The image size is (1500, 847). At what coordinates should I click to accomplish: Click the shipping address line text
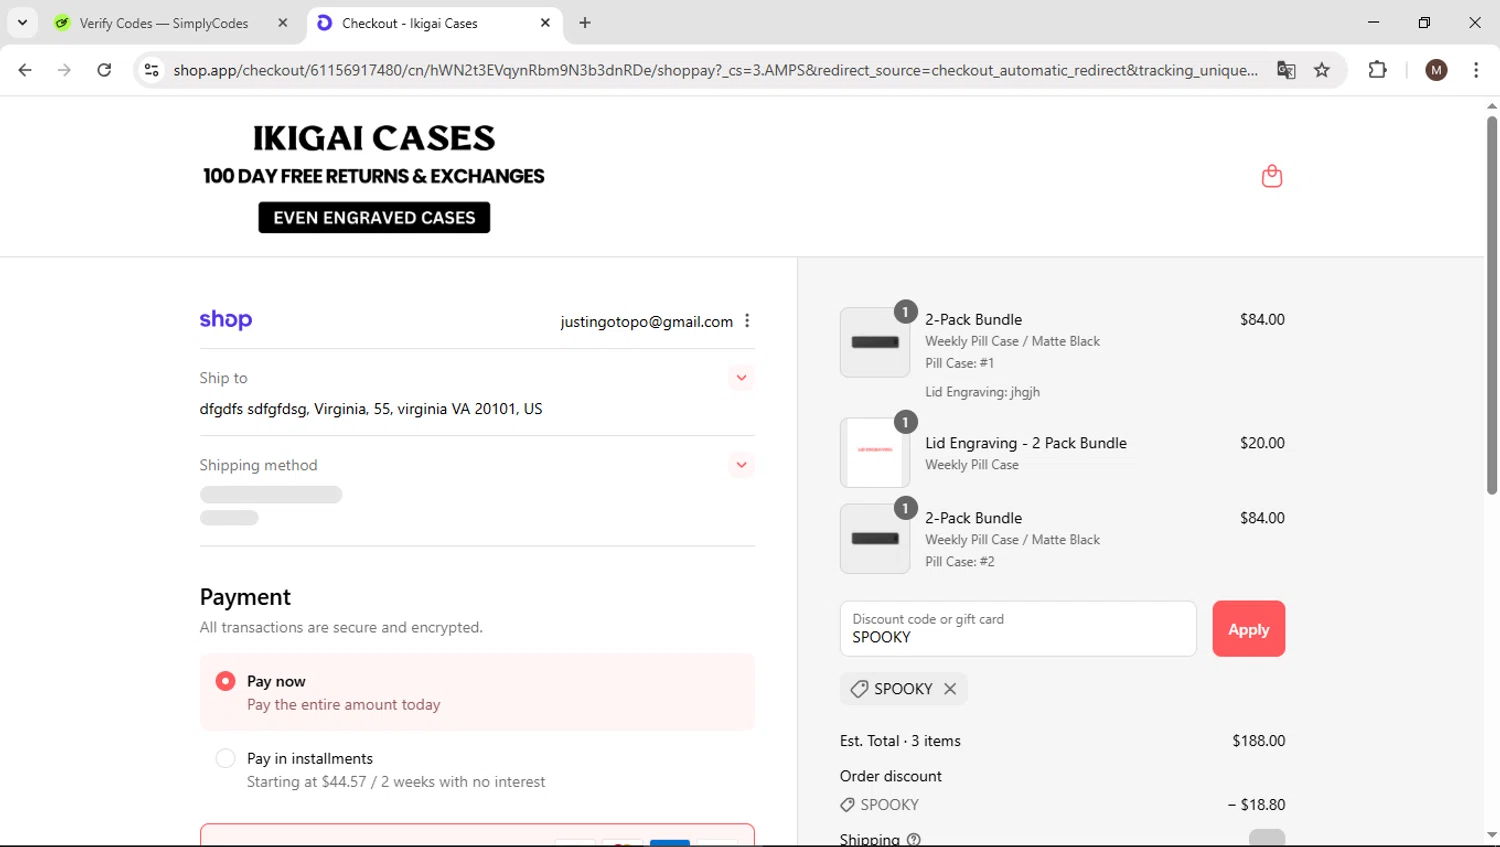point(371,409)
